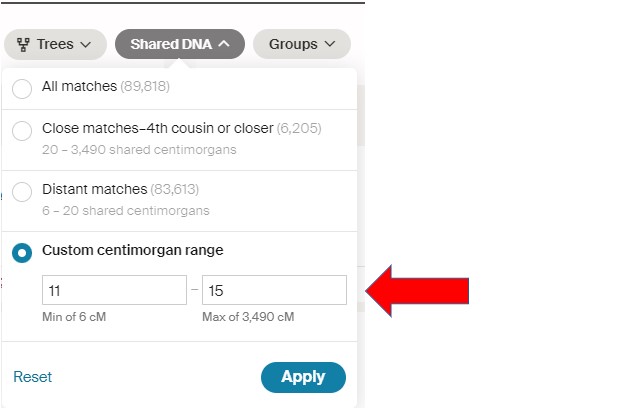This screenshot has height=409, width=621.
Task: Click the minimum centimorgan field showing 11
Action: [114, 290]
